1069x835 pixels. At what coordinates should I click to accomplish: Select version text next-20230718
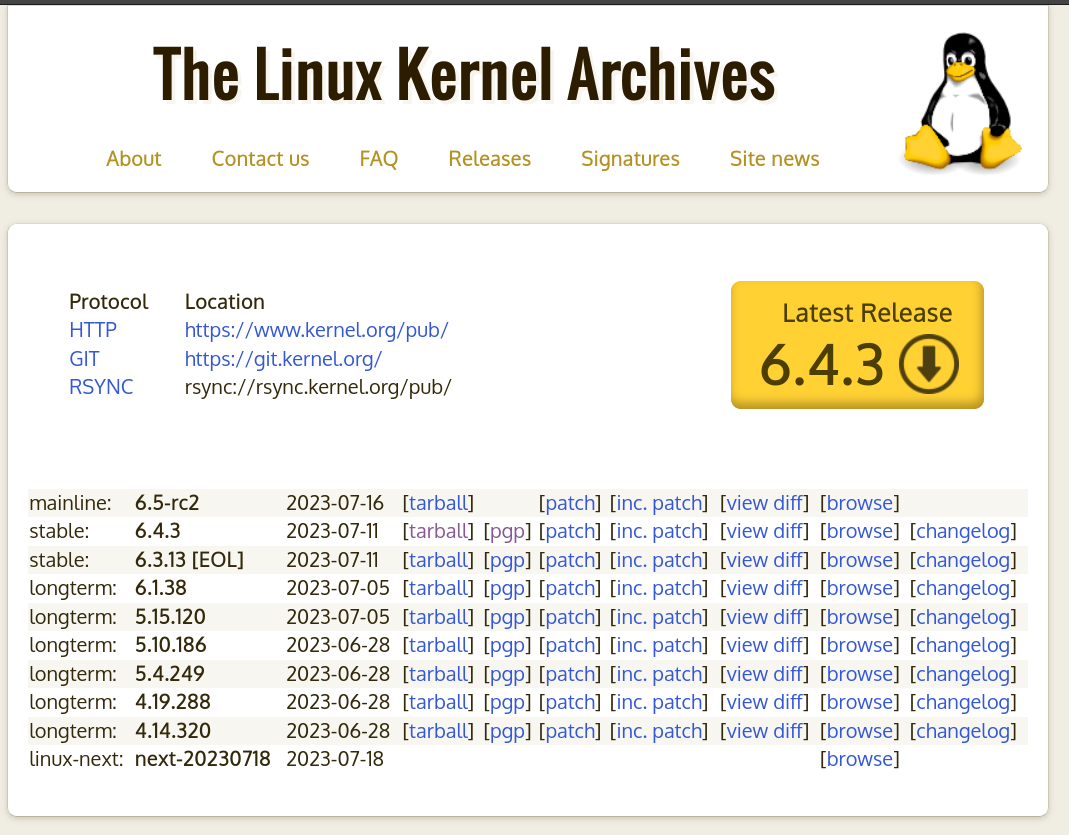[x=202, y=759]
